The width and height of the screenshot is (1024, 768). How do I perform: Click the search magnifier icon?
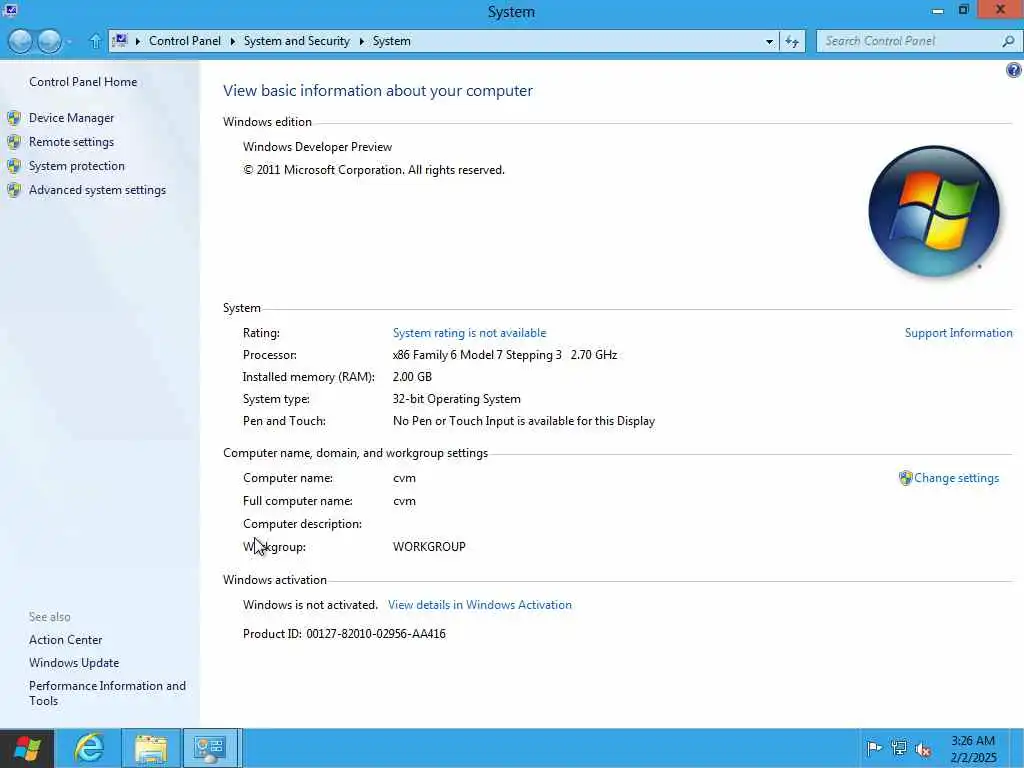click(x=1008, y=41)
